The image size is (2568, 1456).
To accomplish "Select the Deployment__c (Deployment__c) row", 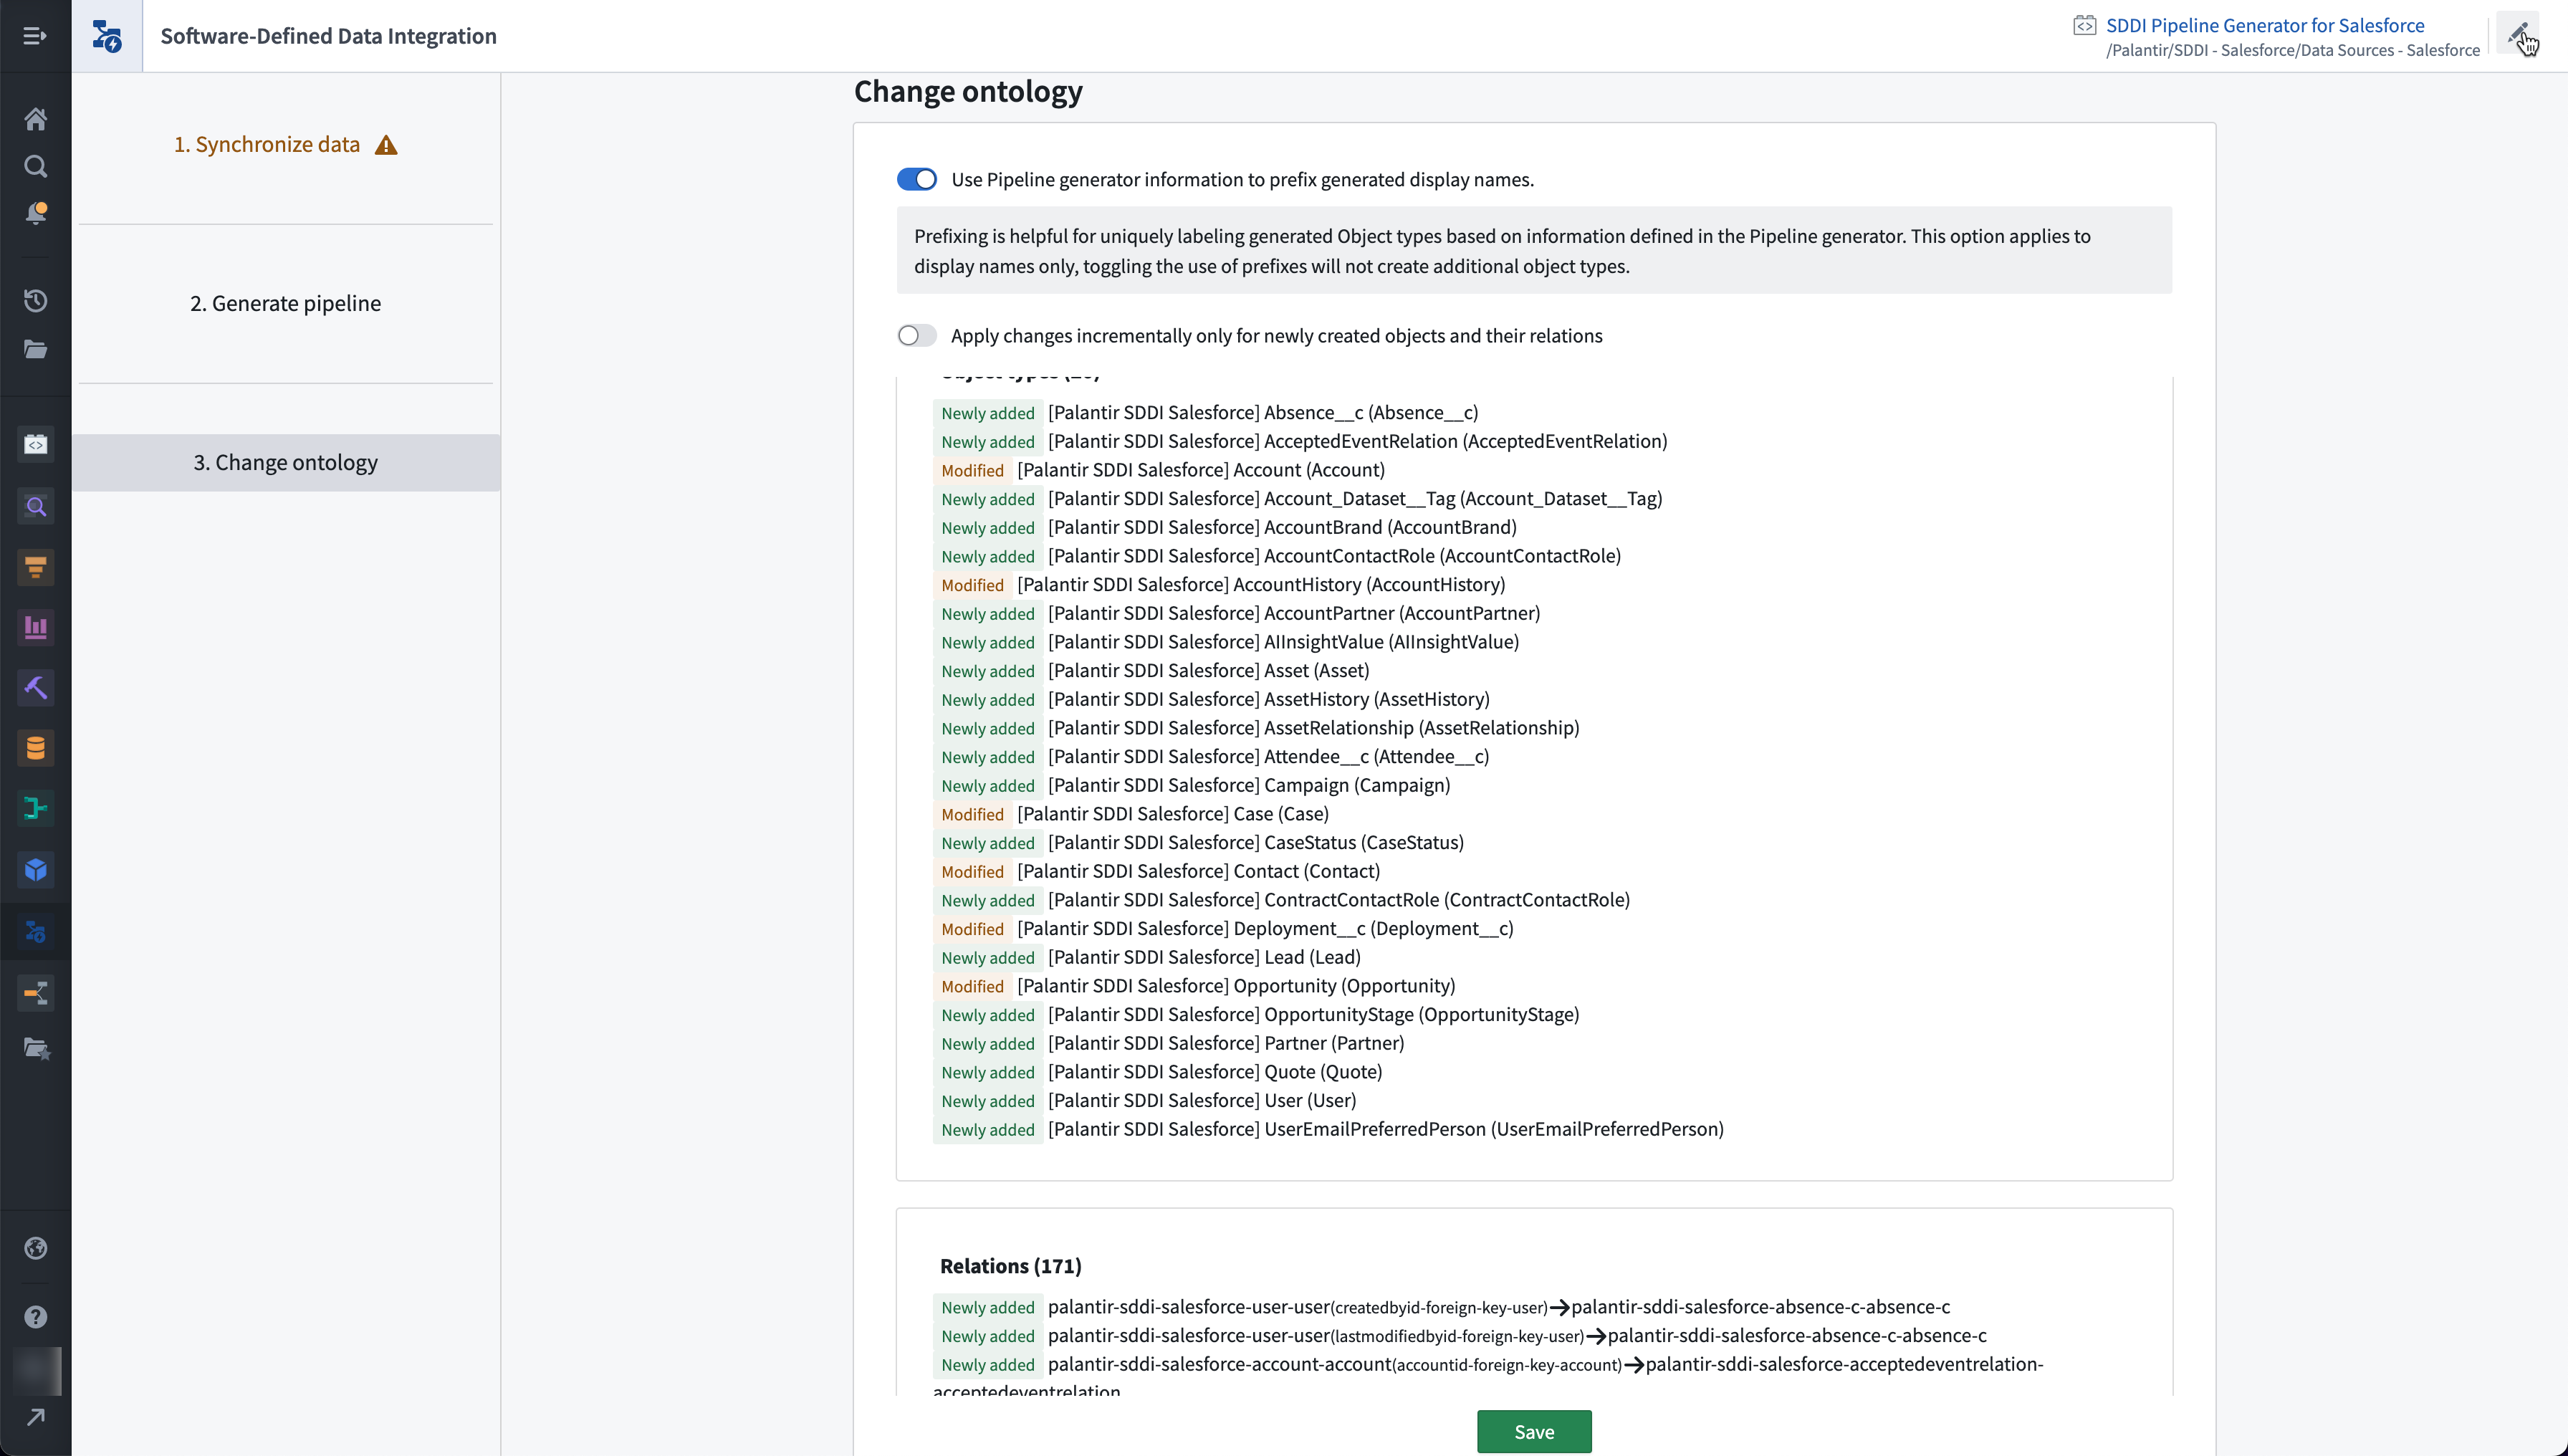I will pyautogui.click(x=1223, y=929).
